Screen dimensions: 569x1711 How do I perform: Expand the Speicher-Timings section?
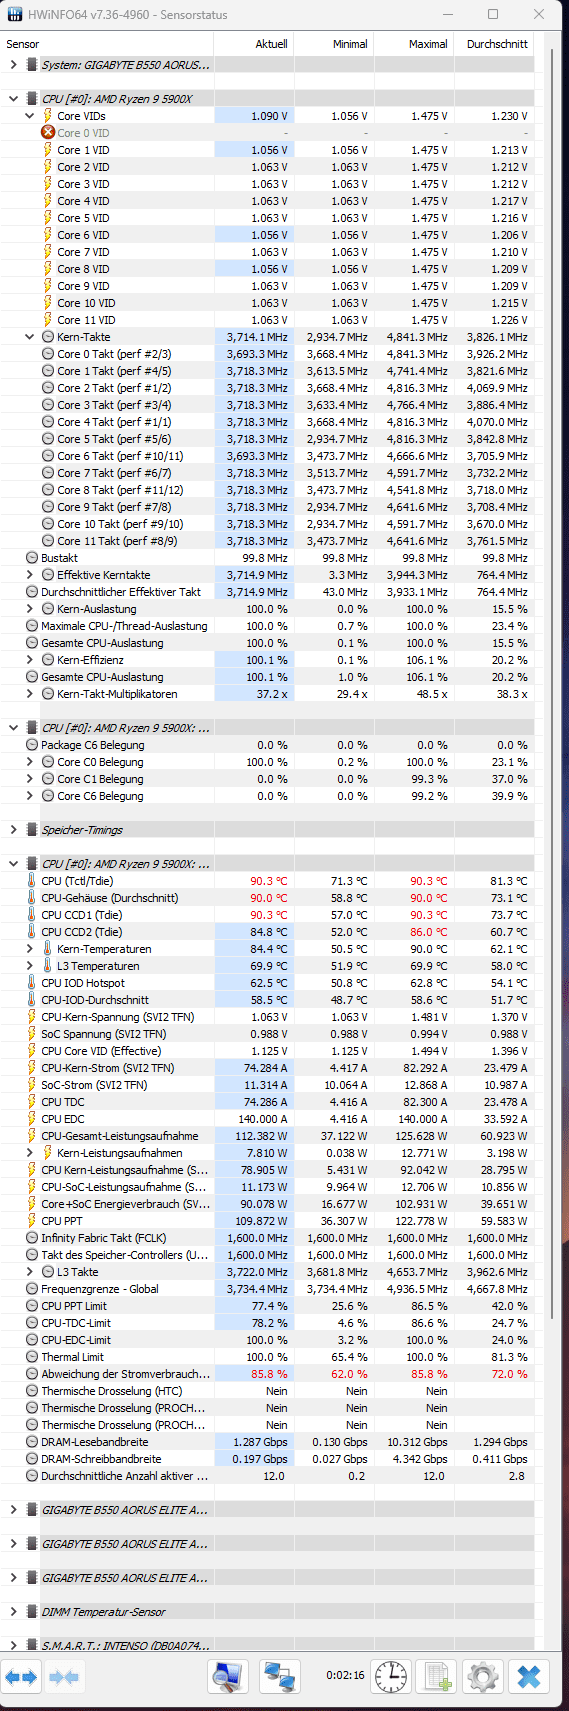click(x=13, y=830)
